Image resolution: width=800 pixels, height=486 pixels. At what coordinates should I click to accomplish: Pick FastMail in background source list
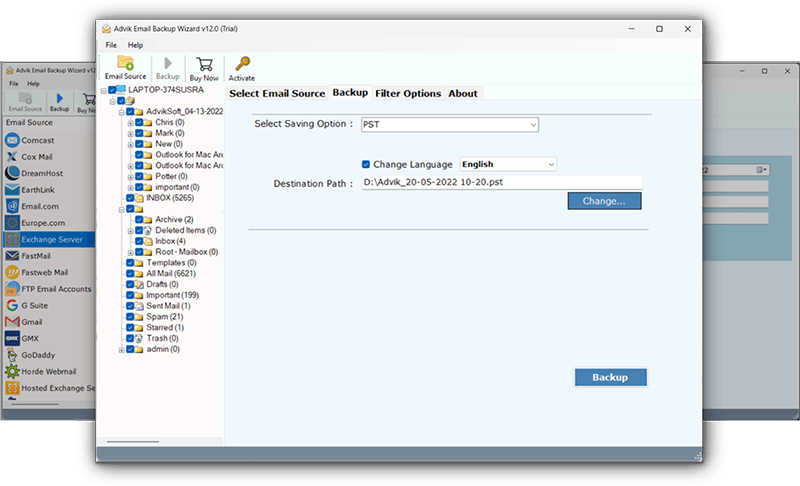pyautogui.click(x=36, y=256)
